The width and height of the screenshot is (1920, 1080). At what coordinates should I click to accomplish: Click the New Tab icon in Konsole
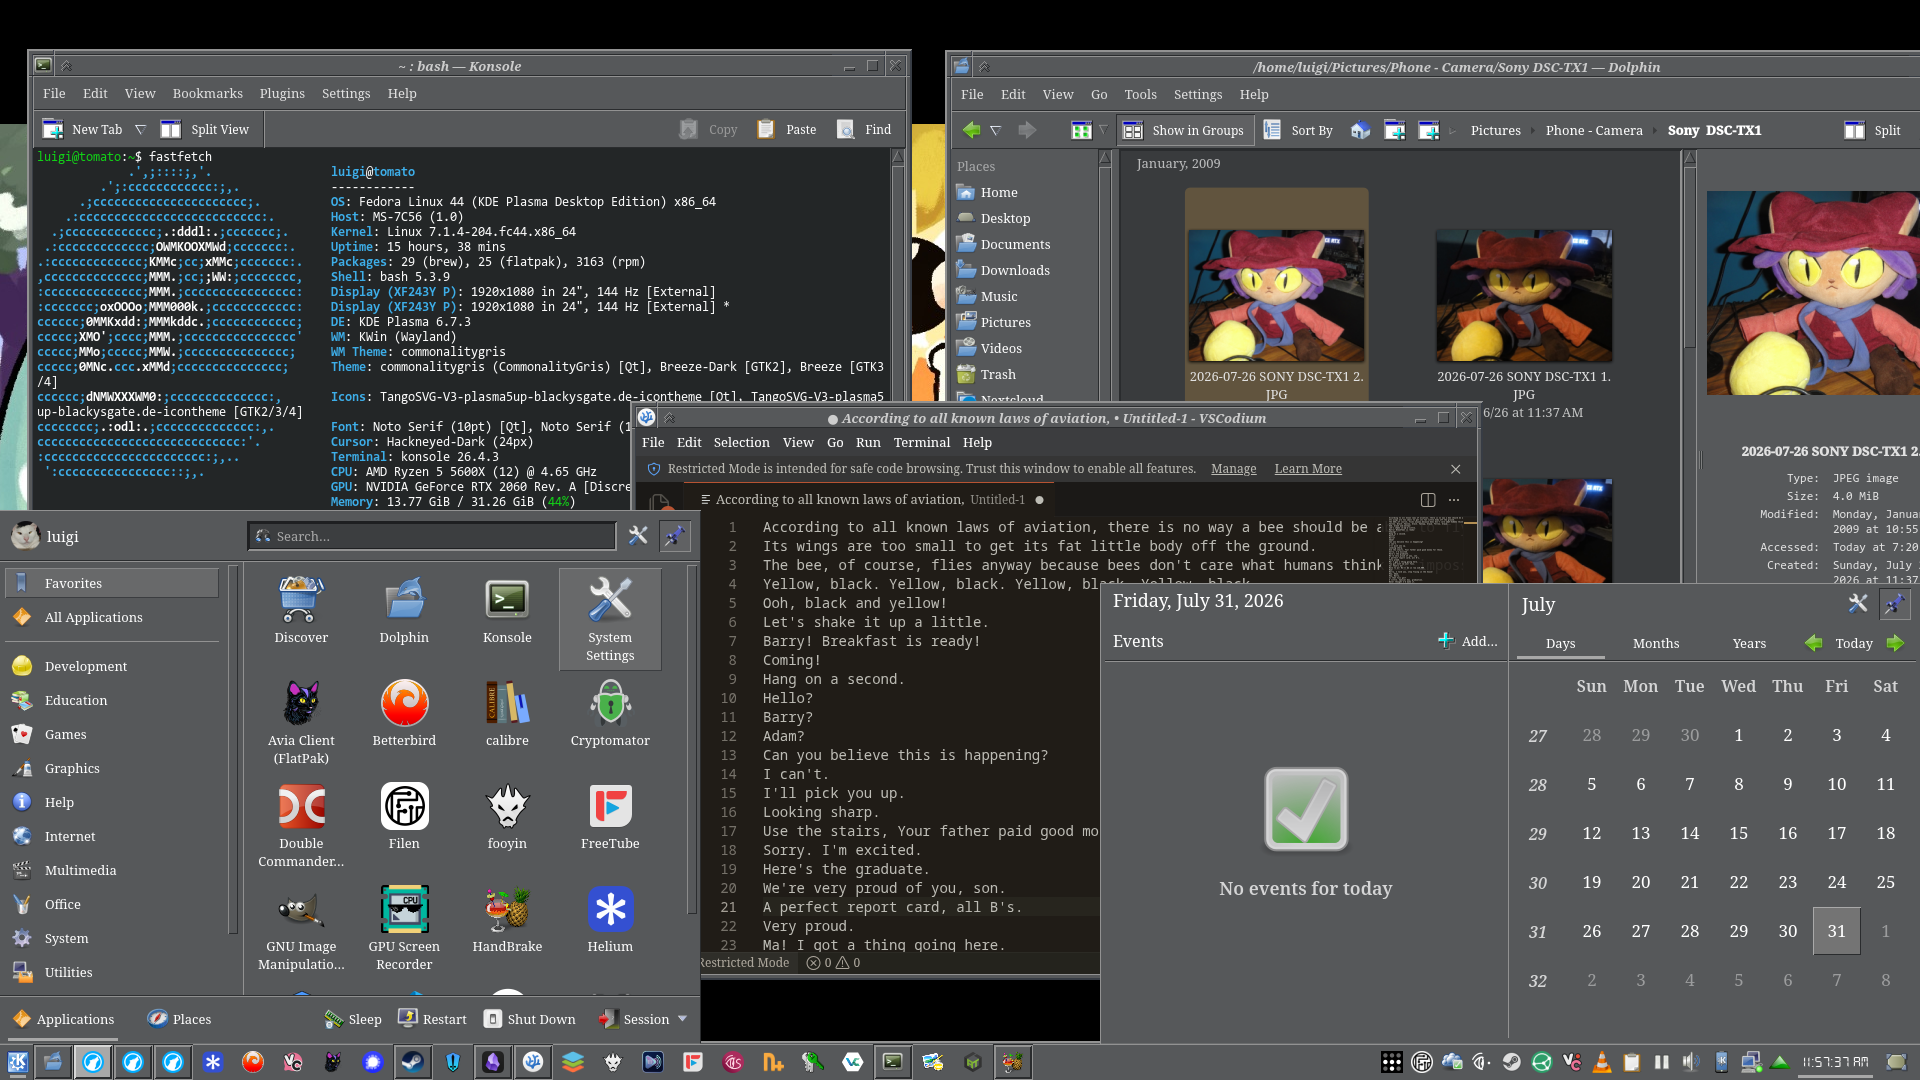pyautogui.click(x=53, y=129)
